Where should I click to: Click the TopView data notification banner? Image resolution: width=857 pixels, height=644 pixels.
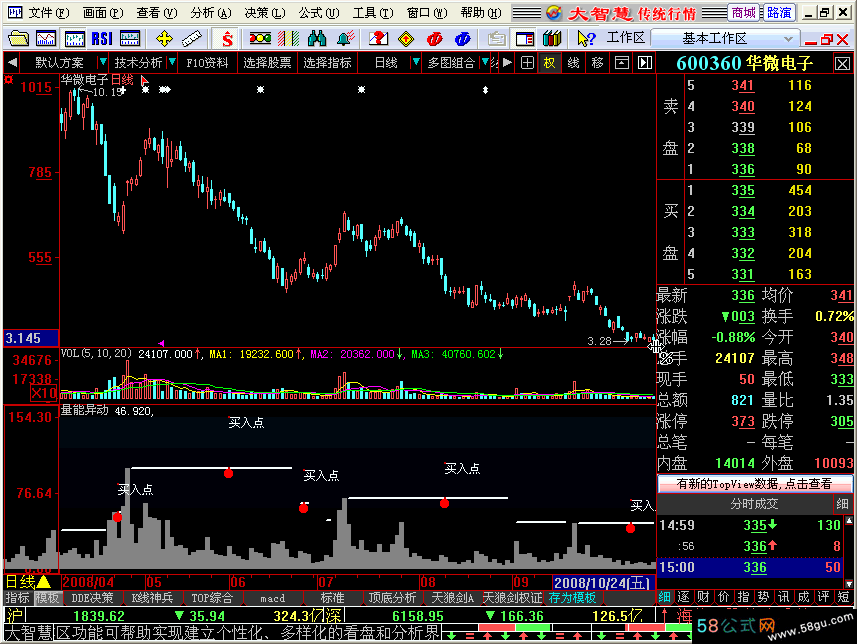pyautogui.click(x=754, y=484)
